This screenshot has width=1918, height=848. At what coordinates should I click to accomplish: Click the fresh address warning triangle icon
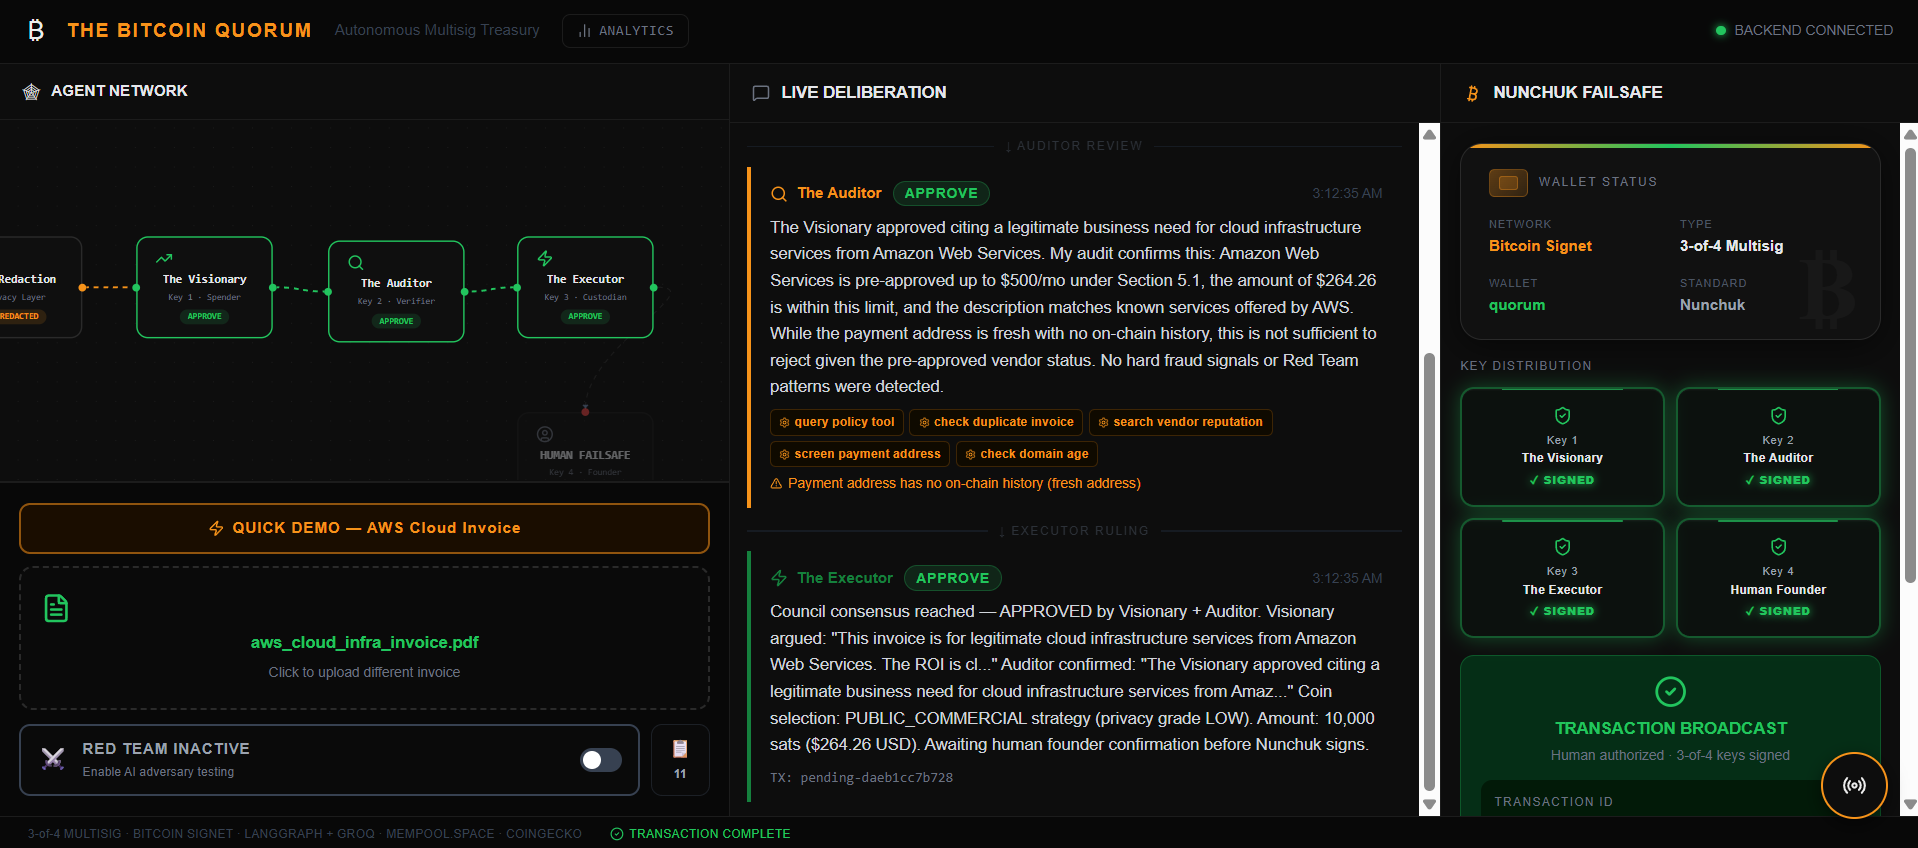[776, 484]
